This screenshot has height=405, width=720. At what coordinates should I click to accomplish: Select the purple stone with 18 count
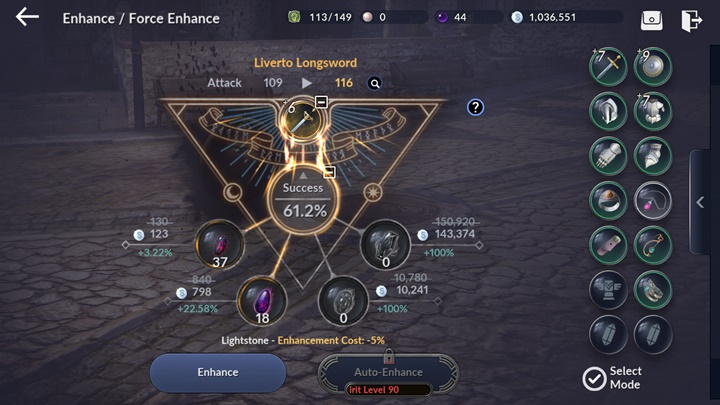(262, 301)
